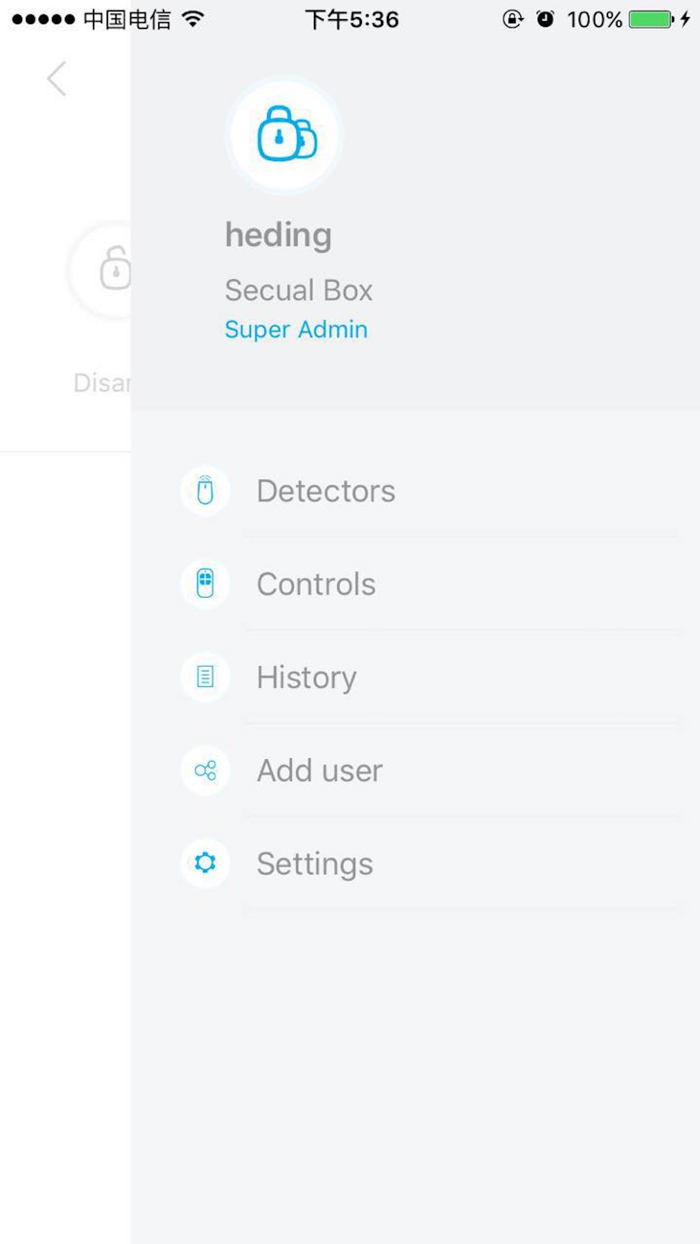Image resolution: width=700 pixels, height=1244 pixels.
Task: Select the Controls remote icon
Action: (204, 583)
